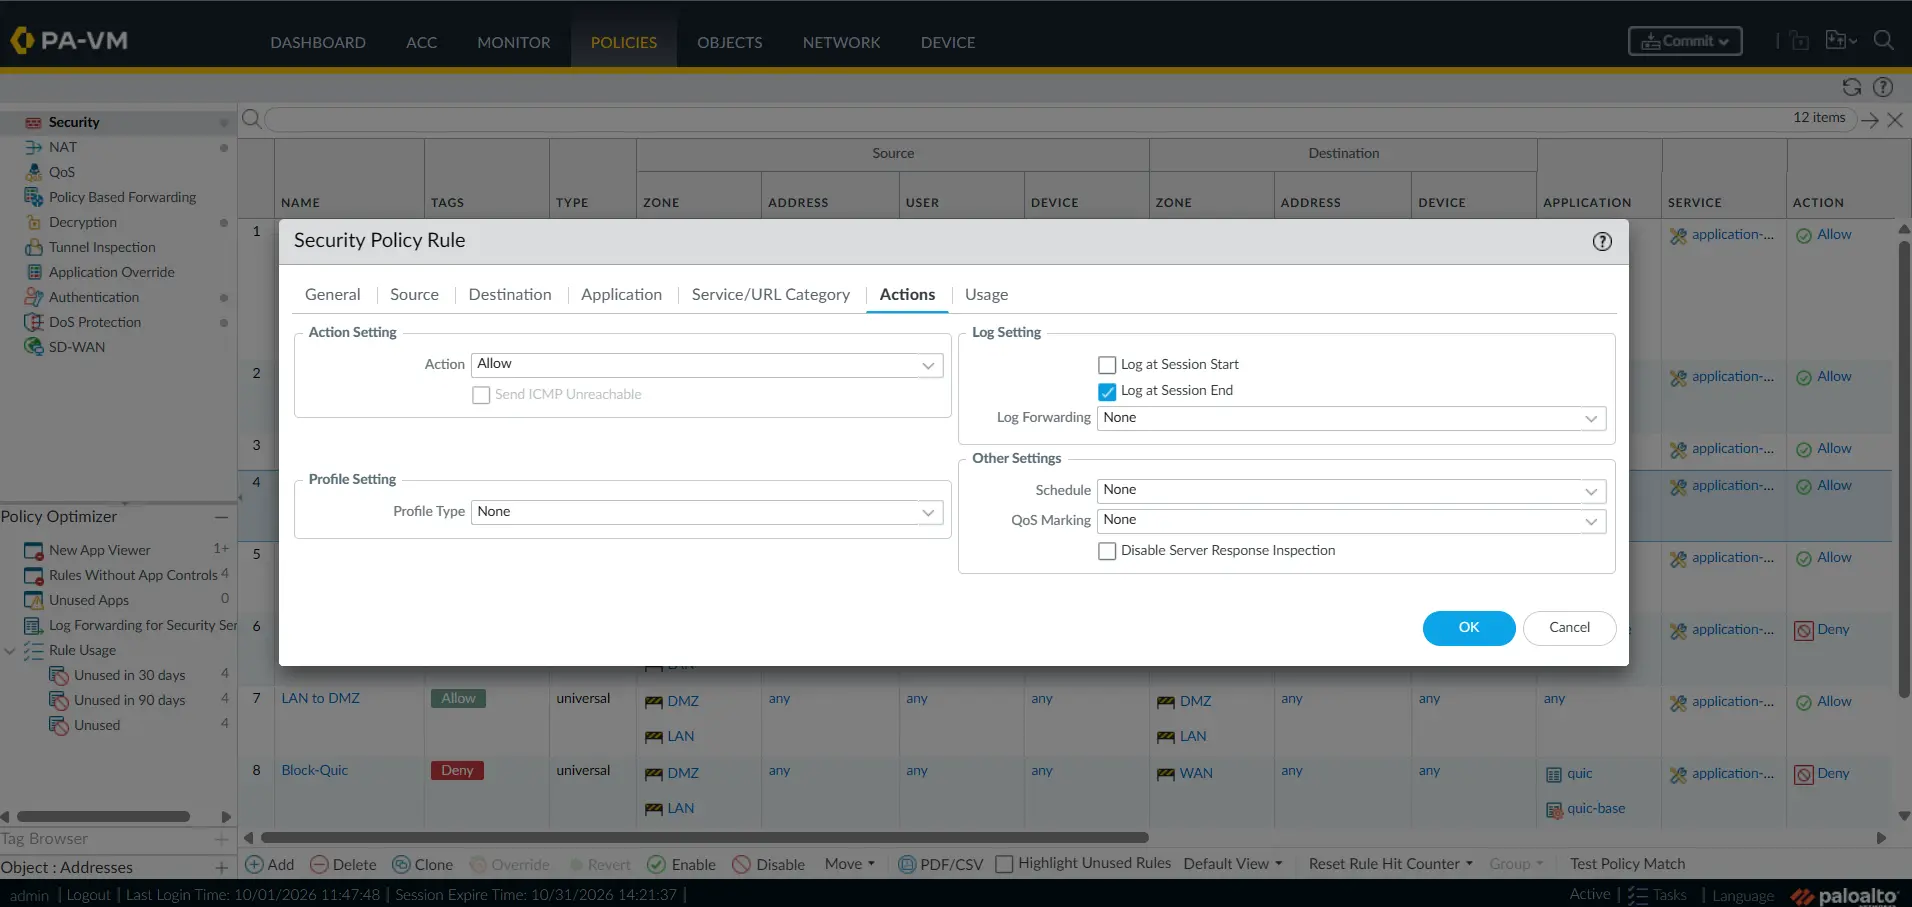This screenshot has height=907, width=1912.
Task: Open SD-WAN policy icon in sidebar
Action: pos(34,347)
